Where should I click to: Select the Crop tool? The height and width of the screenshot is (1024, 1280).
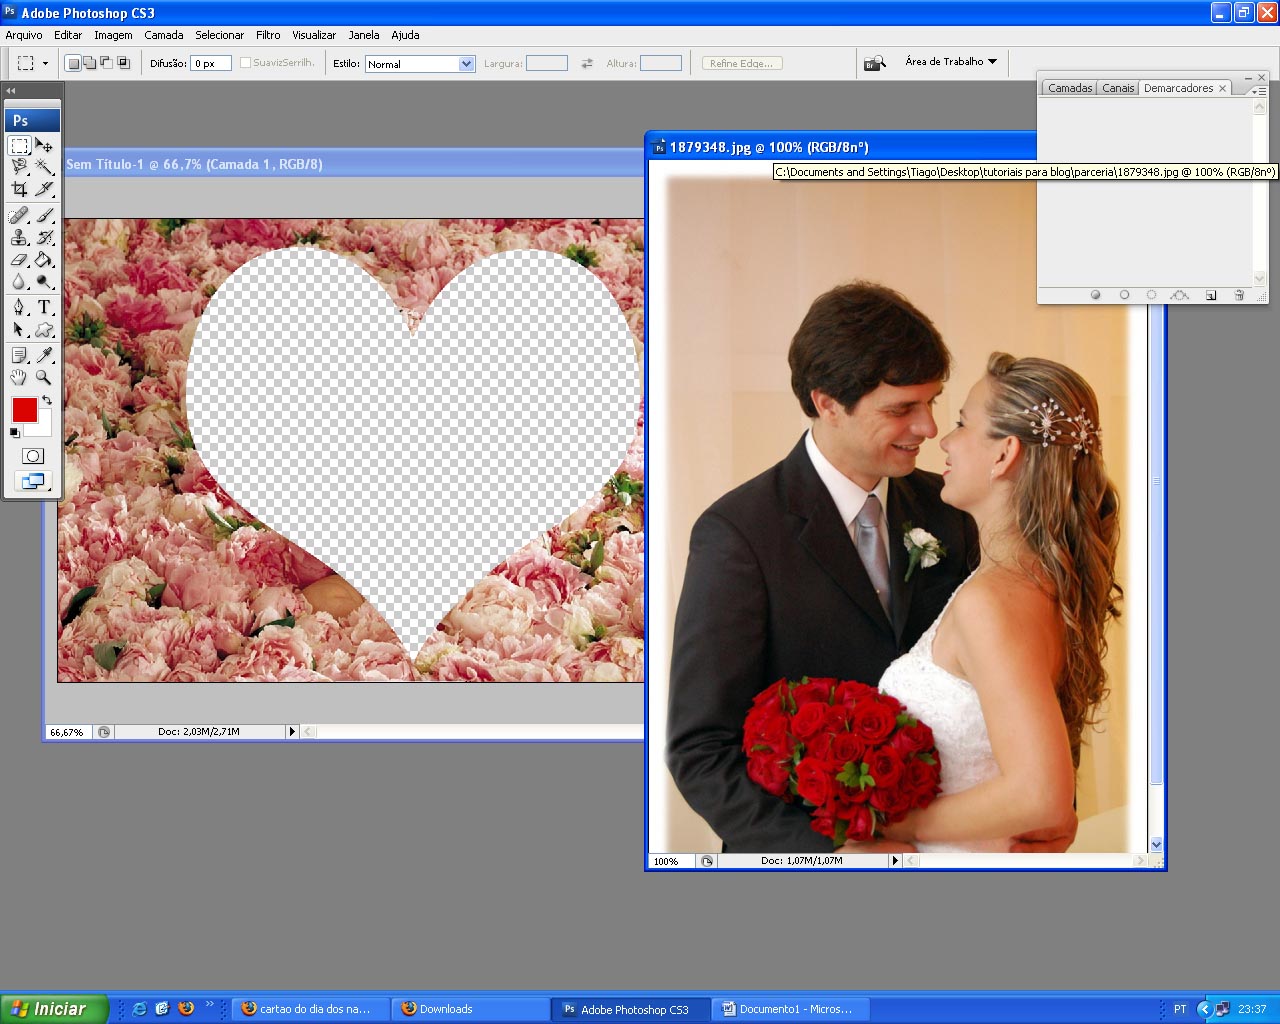click(19, 189)
